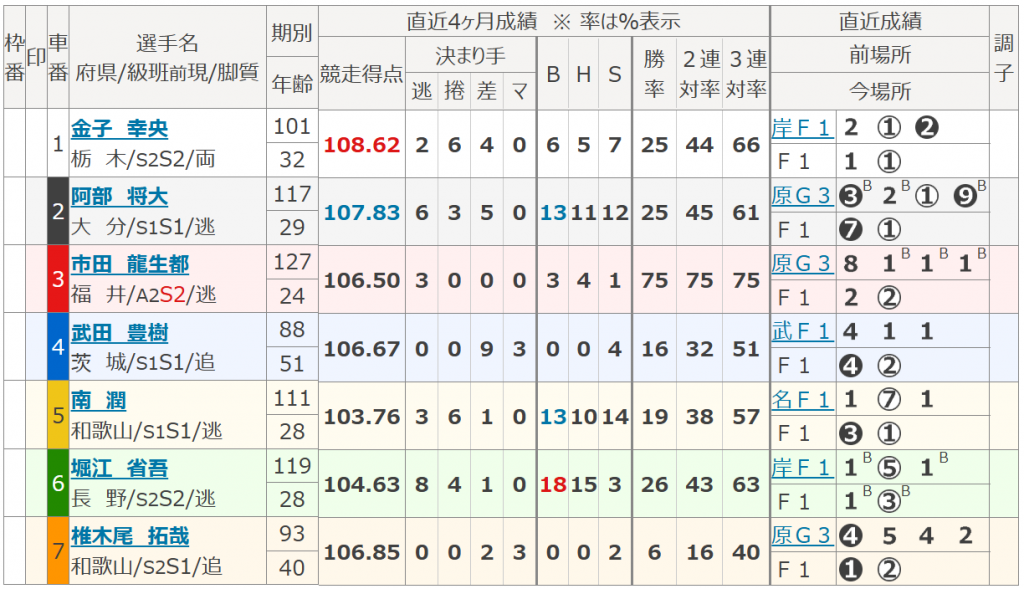Screen dimensions: 1024x589
Task: Select the 武田 豊樹 racer link
Action: [119, 333]
